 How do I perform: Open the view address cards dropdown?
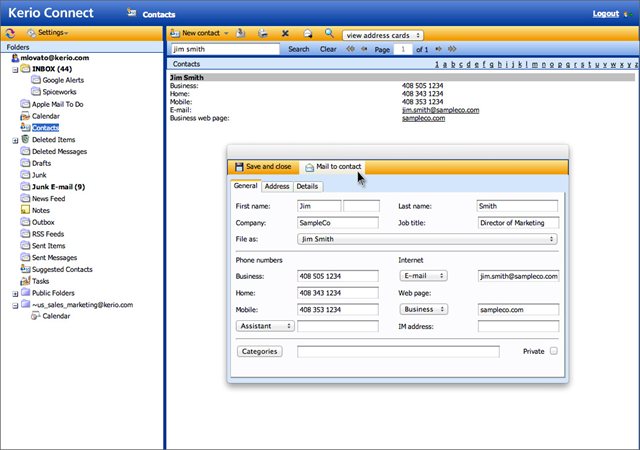(x=382, y=36)
